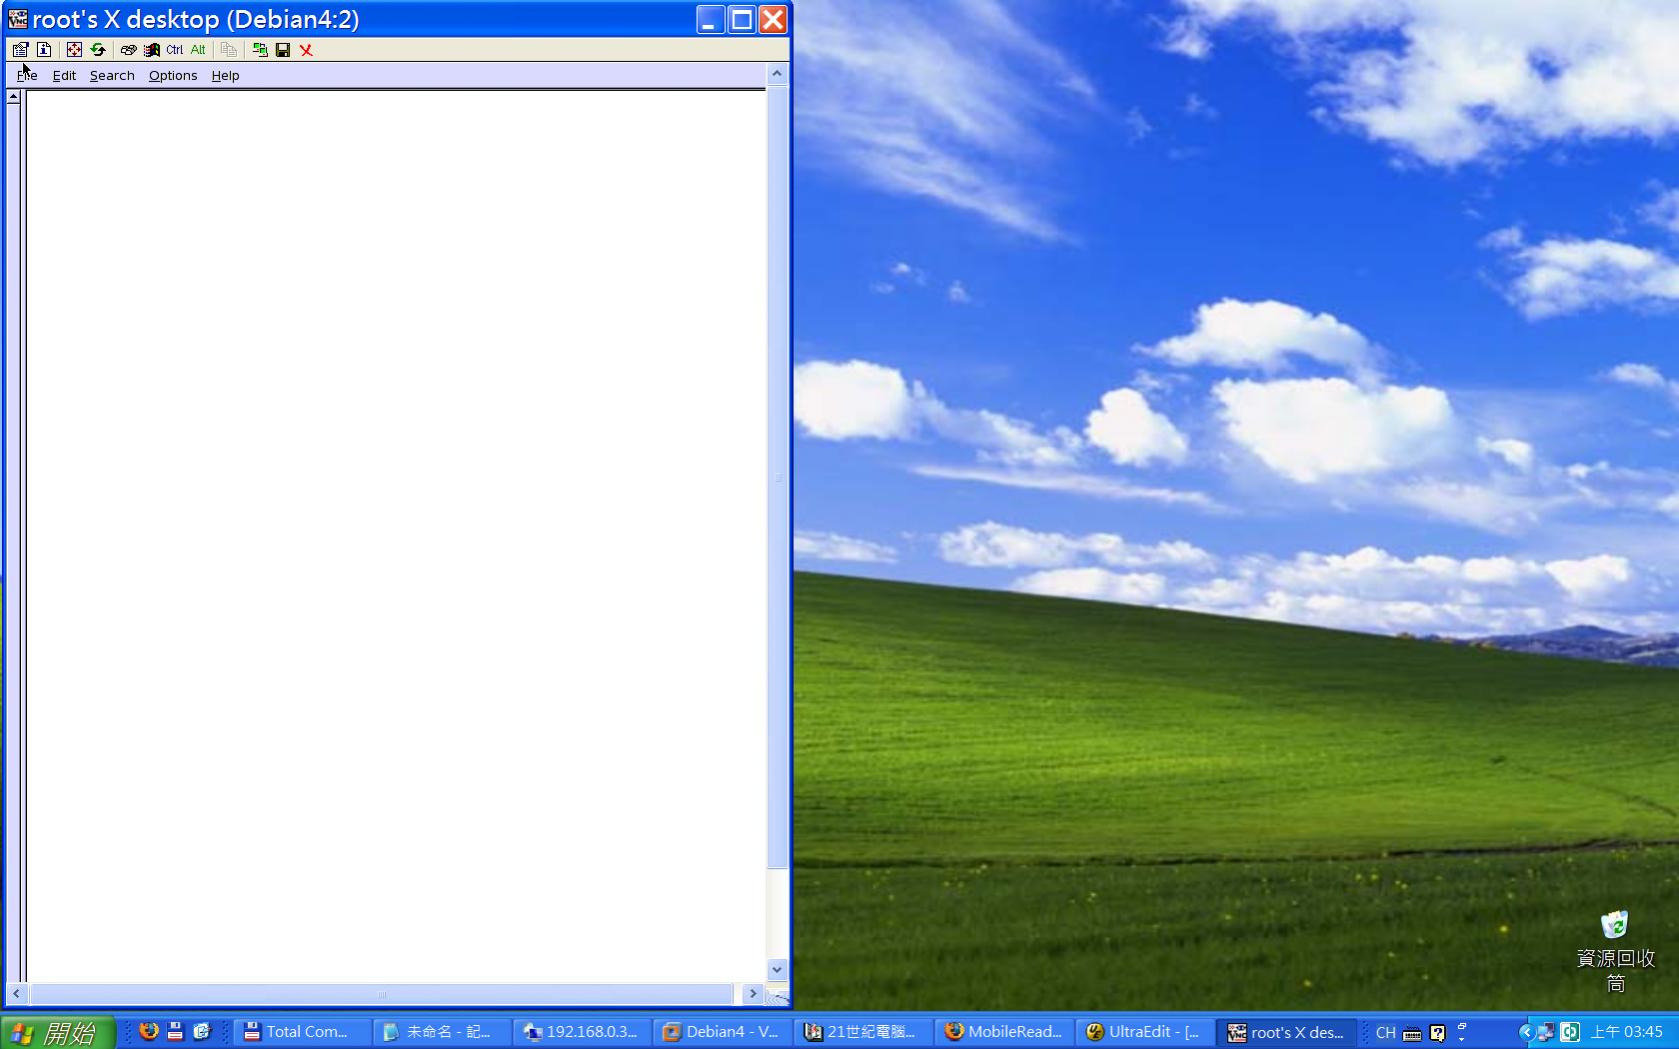Click scroll left arrow of VNC window
The width and height of the screenshot is (1679, 1049).
(16, 994)
